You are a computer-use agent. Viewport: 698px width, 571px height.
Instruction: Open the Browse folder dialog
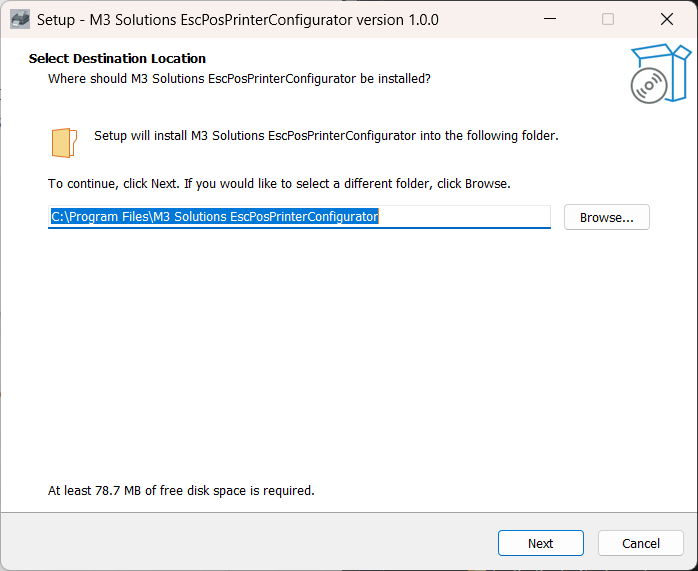(606, 217)
